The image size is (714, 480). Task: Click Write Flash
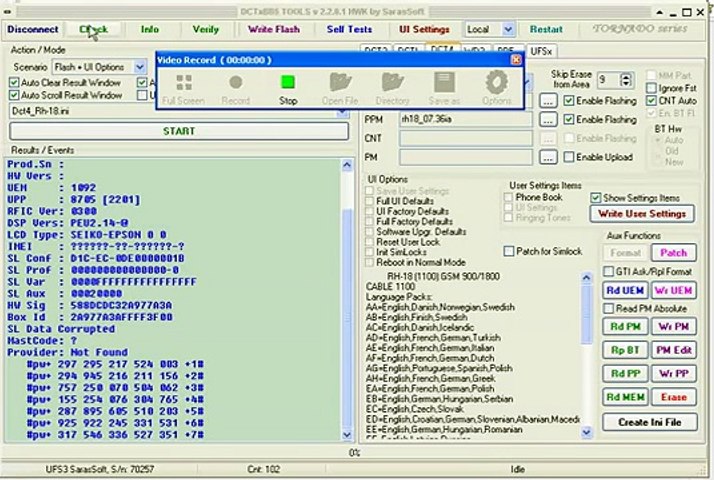coord(274,30)
